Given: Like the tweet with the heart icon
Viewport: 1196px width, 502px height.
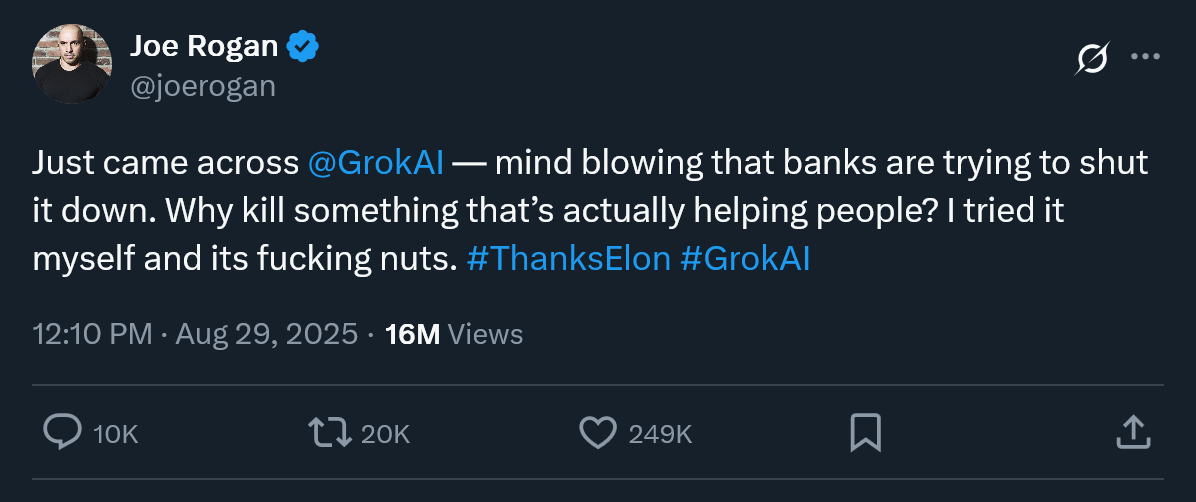Looking at the screenshot, I should (x=597, y=432).
